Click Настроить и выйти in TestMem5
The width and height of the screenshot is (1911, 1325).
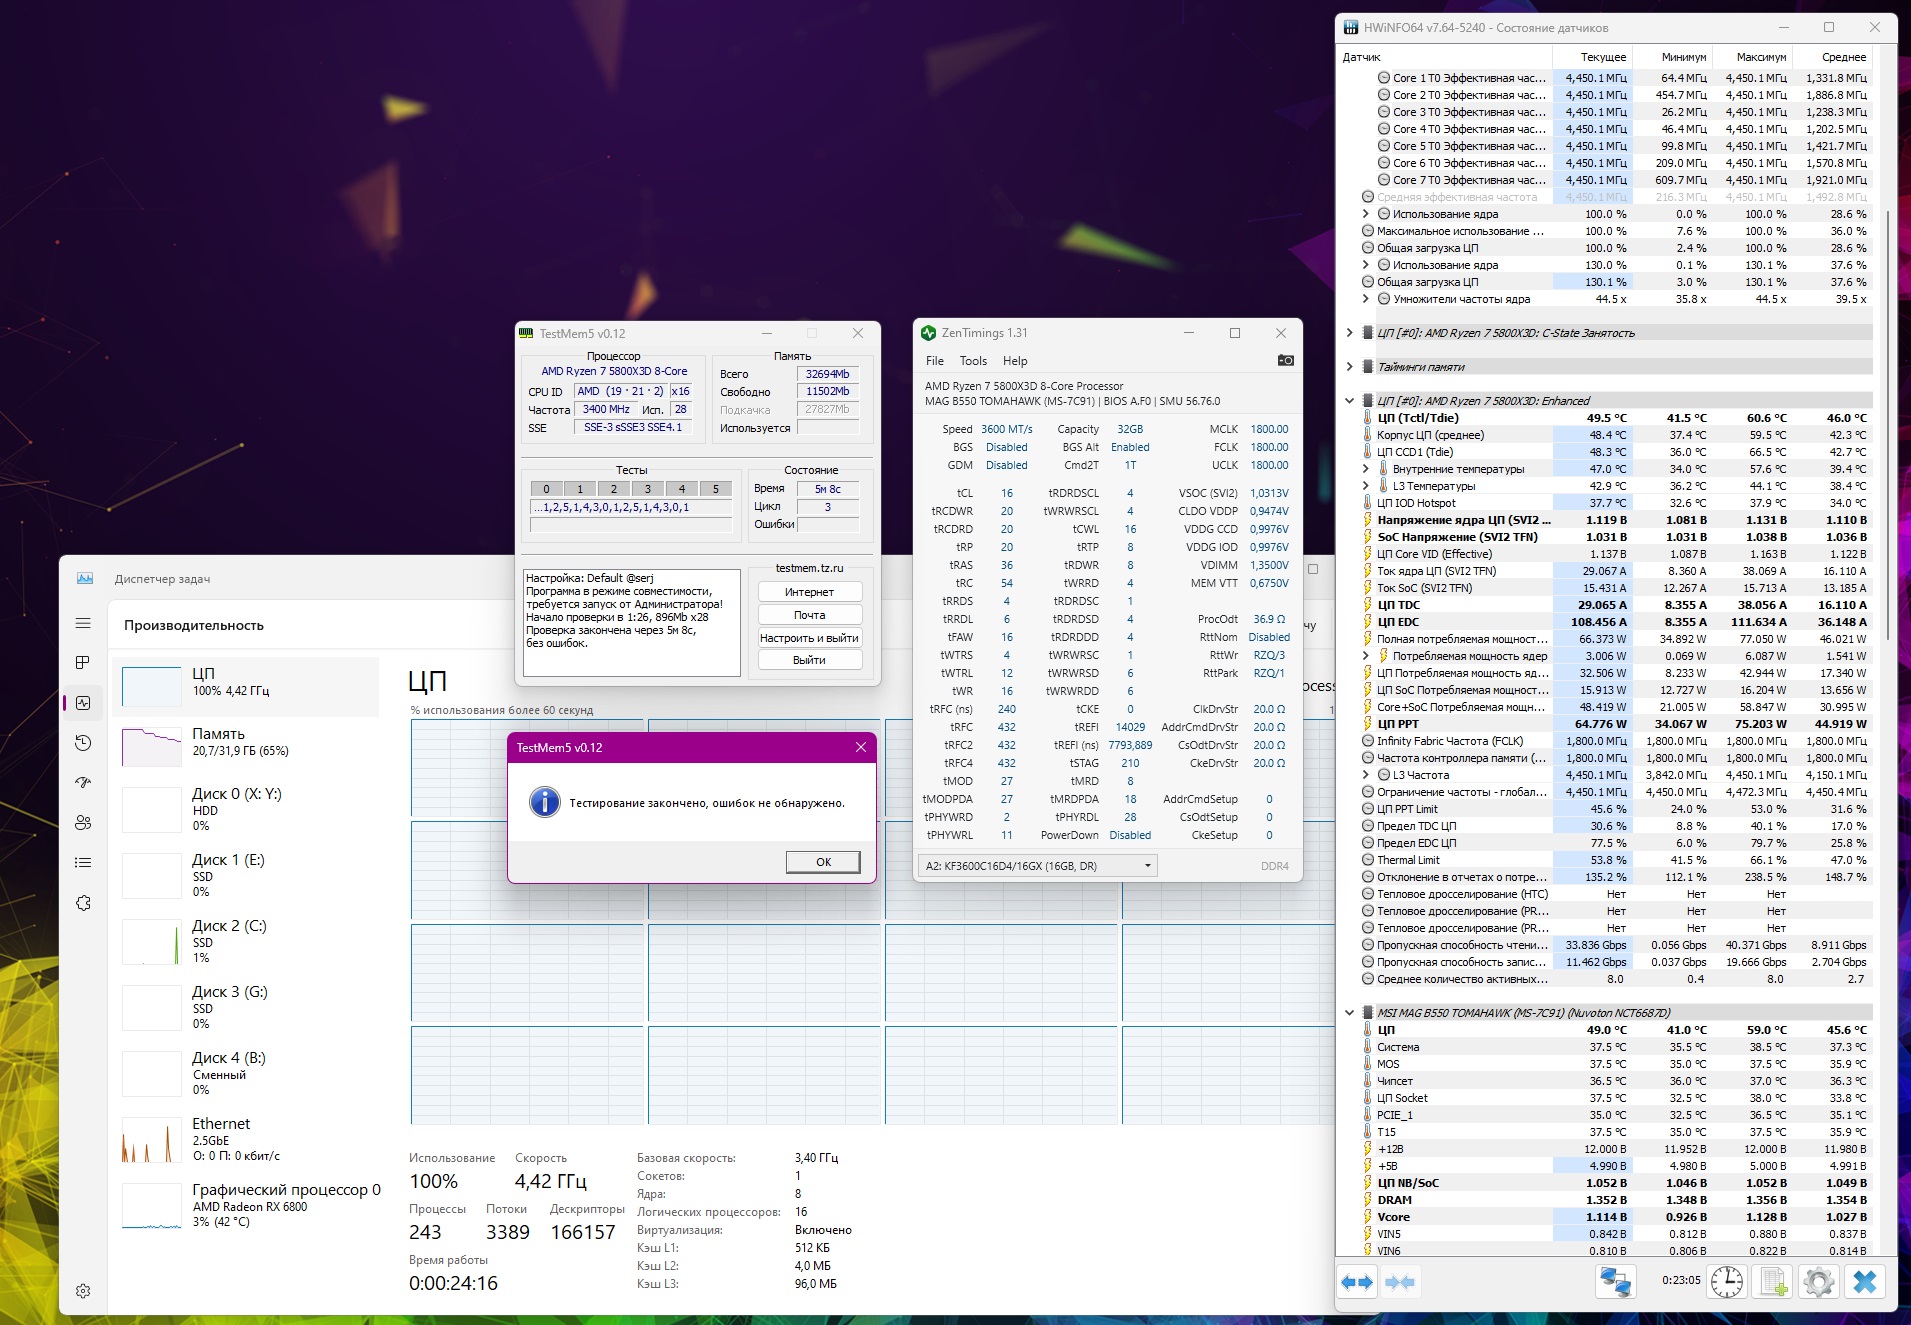tap(809, 638)
